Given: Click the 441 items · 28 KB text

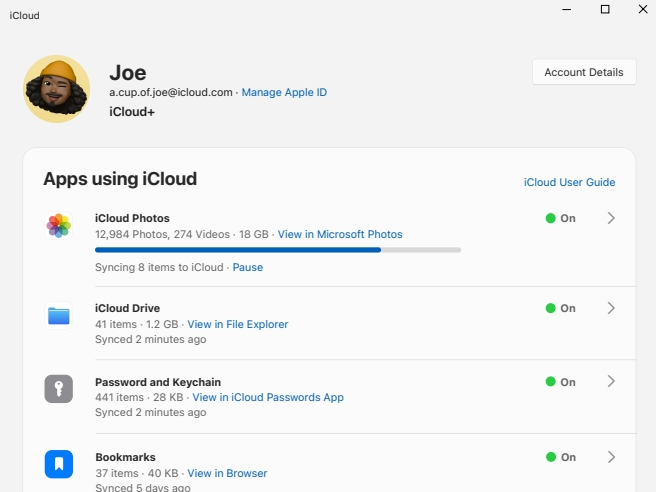Looking at the screenshot, I should (139, 397).
